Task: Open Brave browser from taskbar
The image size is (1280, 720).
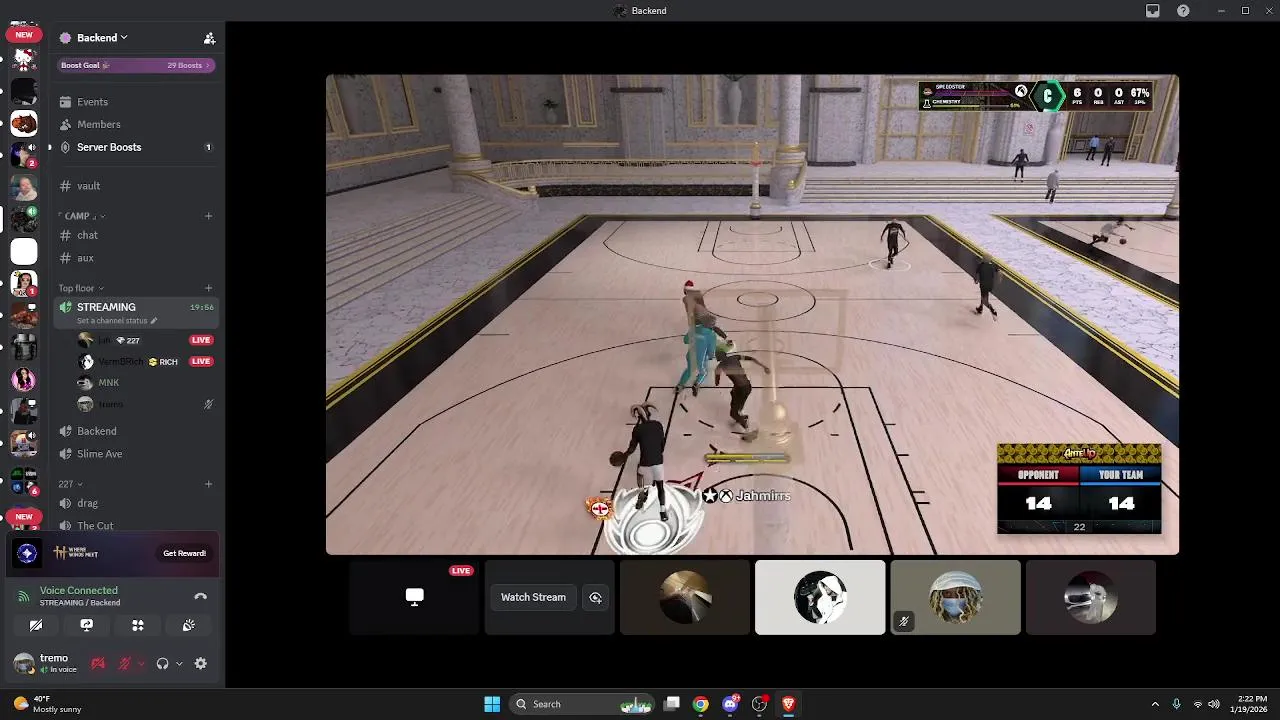Action: 789,704
